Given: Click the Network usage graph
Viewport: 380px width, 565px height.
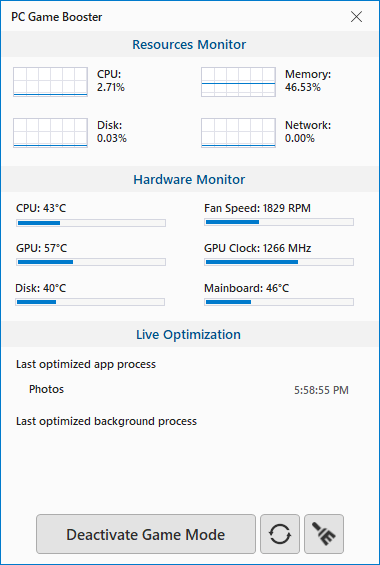Looking at the screenshot, I should 238,133.
